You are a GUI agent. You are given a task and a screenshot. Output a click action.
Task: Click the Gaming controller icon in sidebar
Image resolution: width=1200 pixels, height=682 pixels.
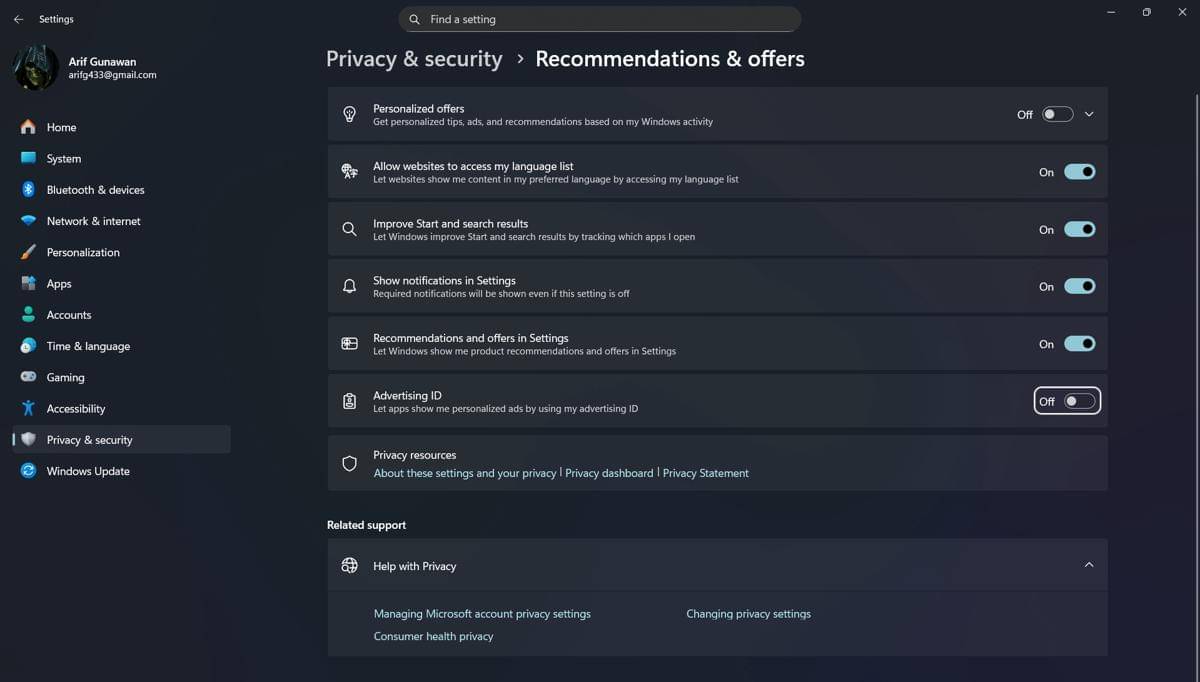tap(28, 377)
